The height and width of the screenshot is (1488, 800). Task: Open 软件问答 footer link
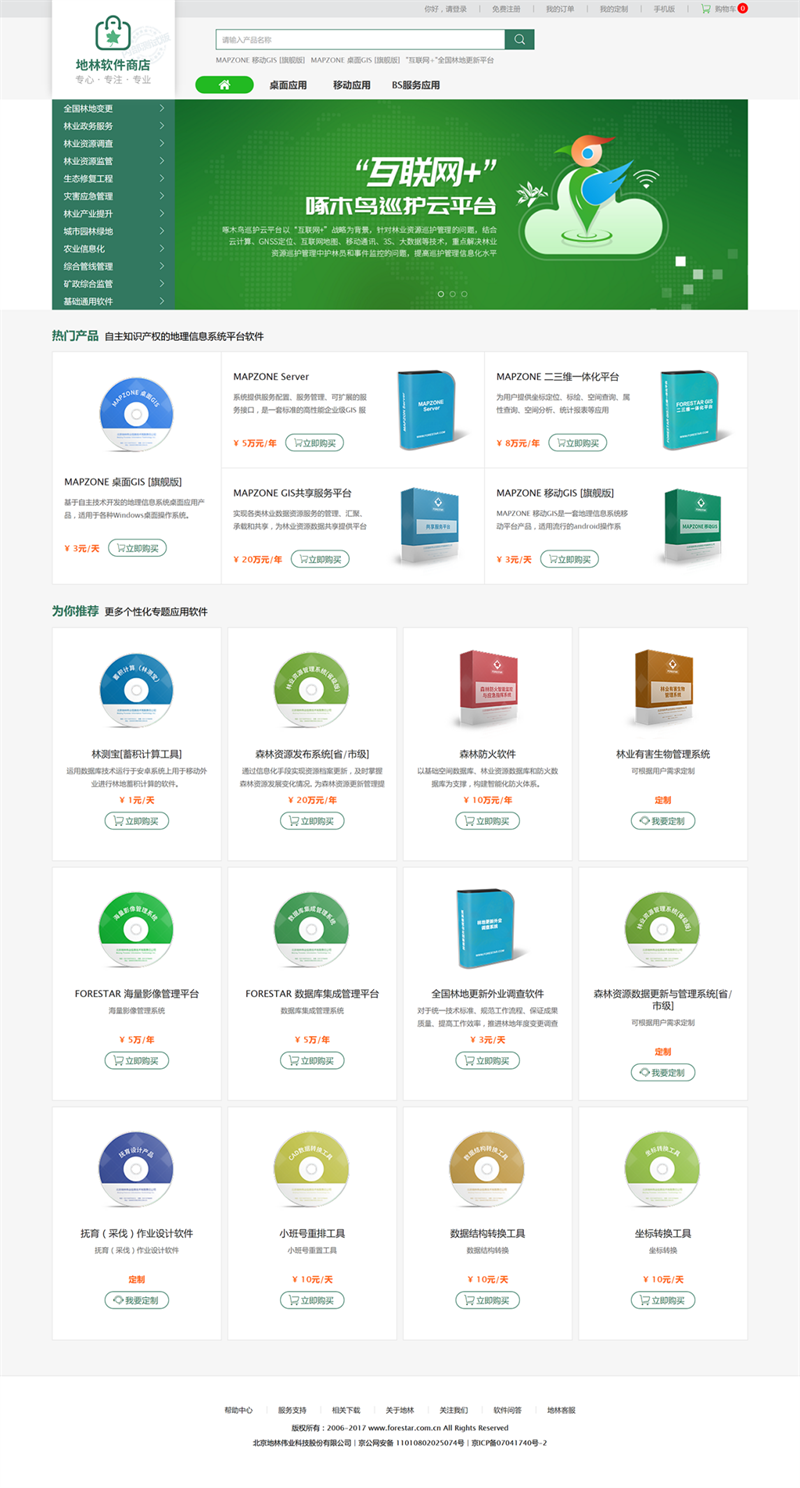point(507,1410)
